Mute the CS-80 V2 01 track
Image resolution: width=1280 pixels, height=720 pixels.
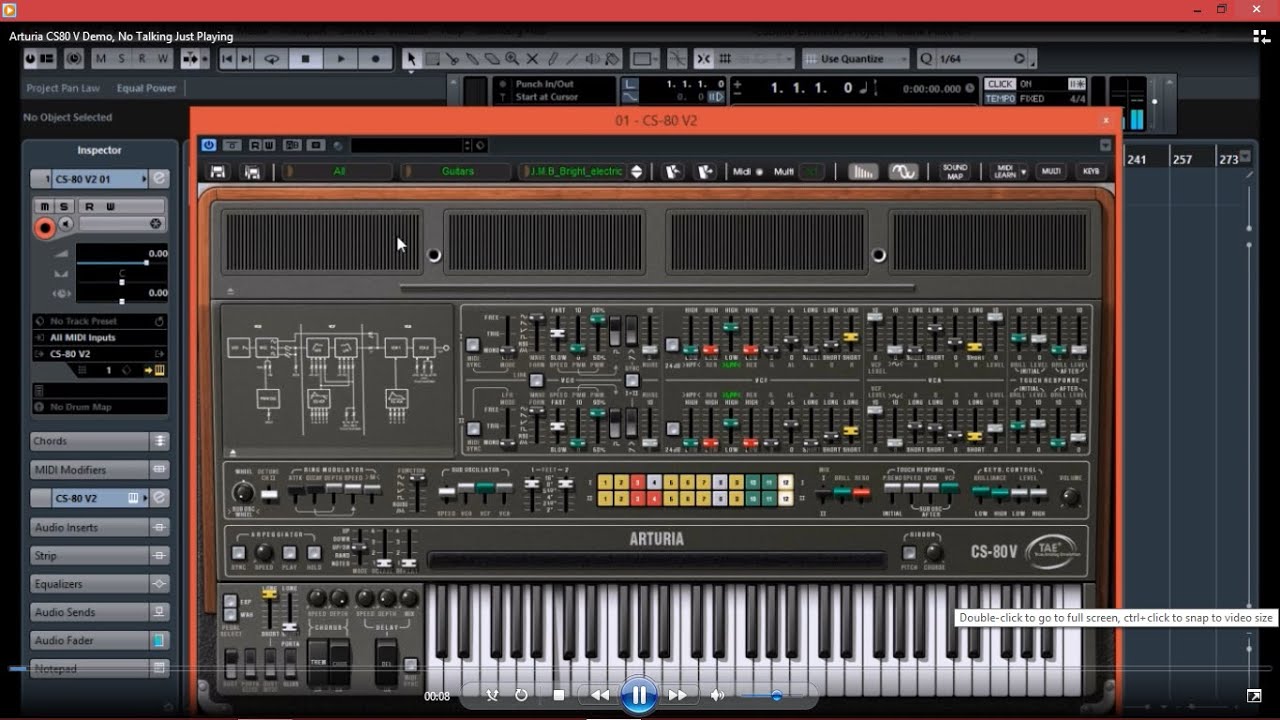coord(43,207)
